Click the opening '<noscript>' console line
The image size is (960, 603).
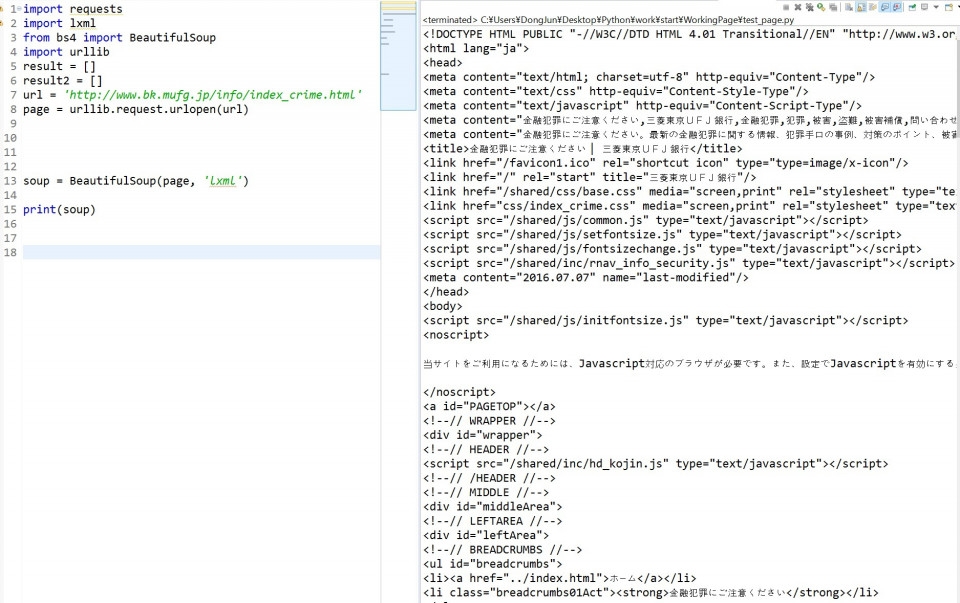(456, 335)
